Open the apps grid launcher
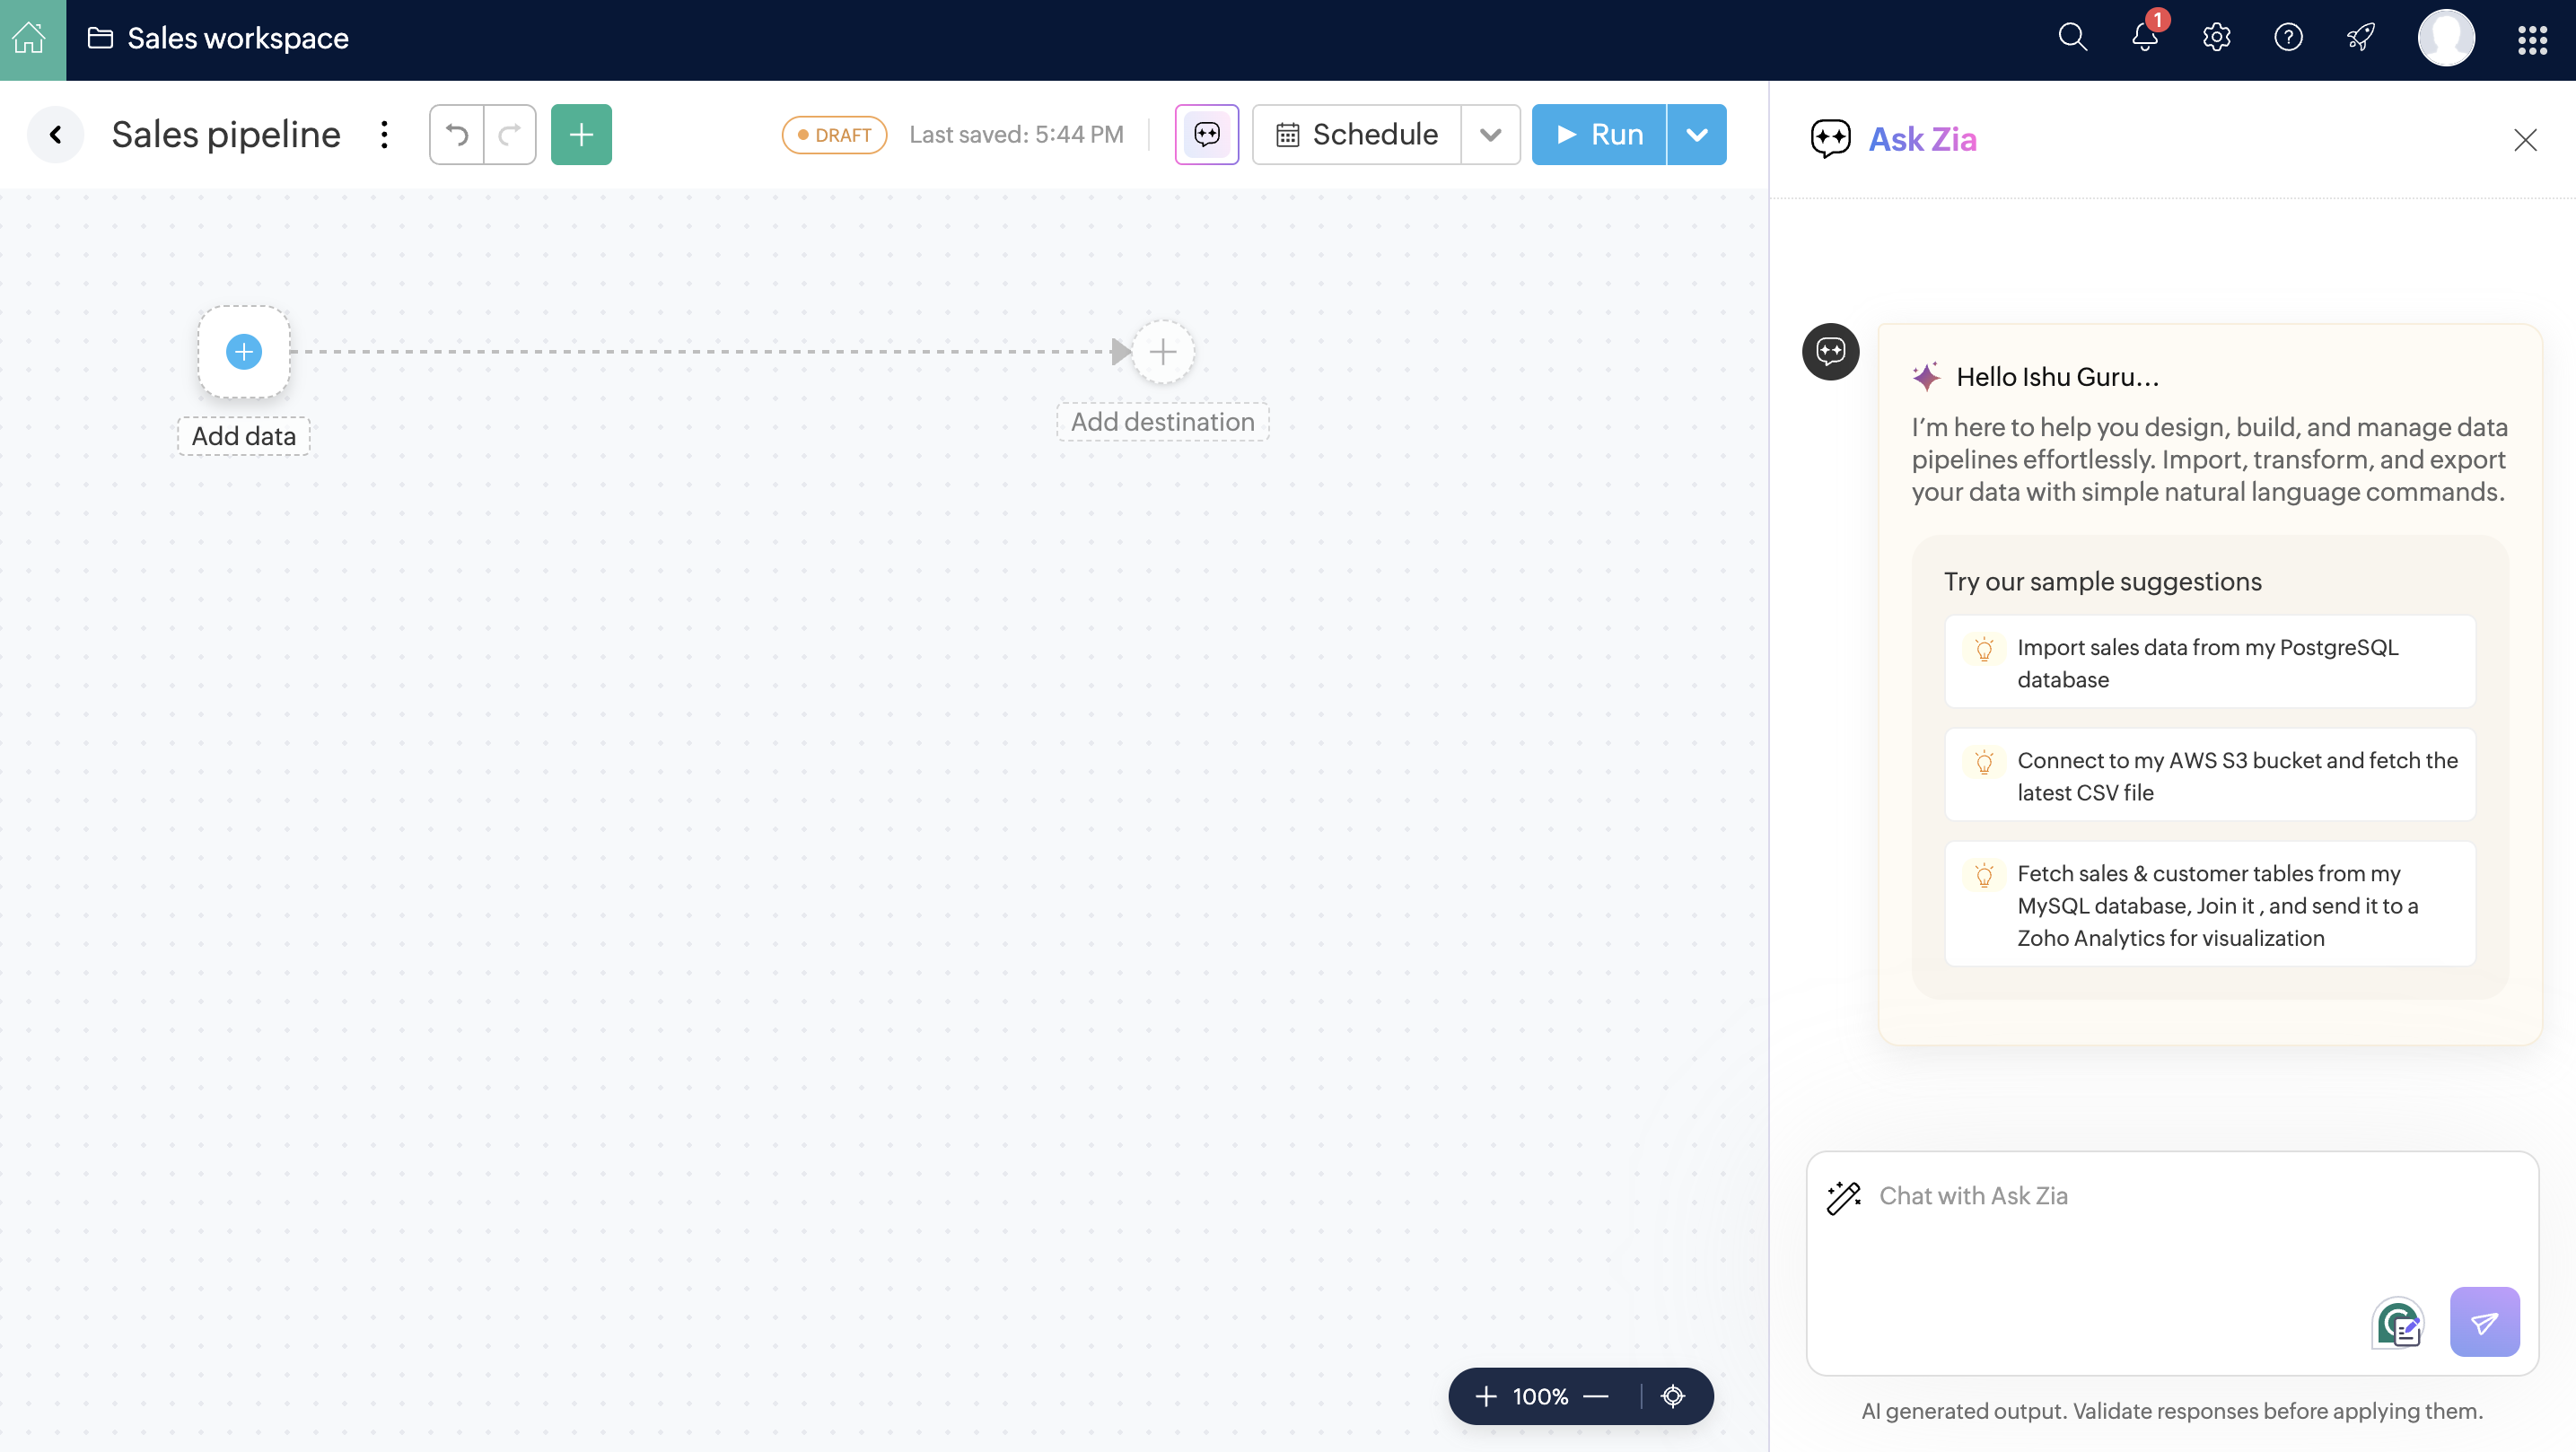 coord(2532,39)
